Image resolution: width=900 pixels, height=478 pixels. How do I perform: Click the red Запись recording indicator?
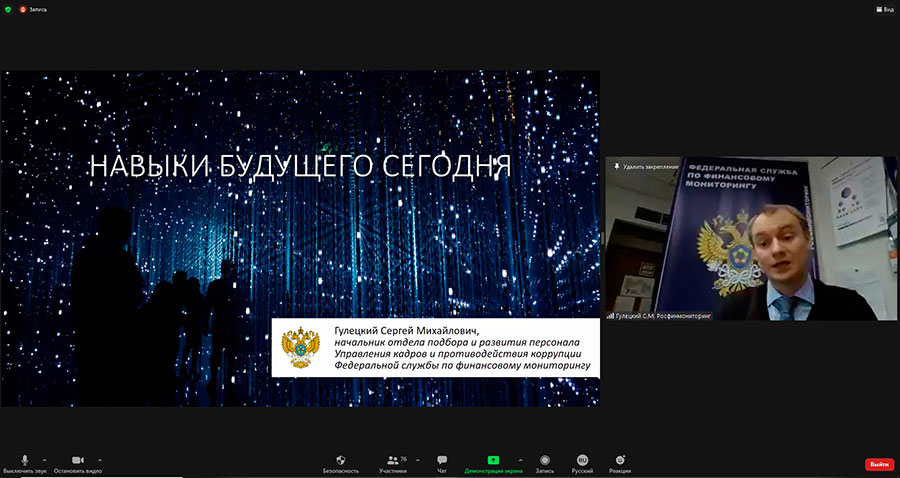pyautogui.click(x=33, y=9)
